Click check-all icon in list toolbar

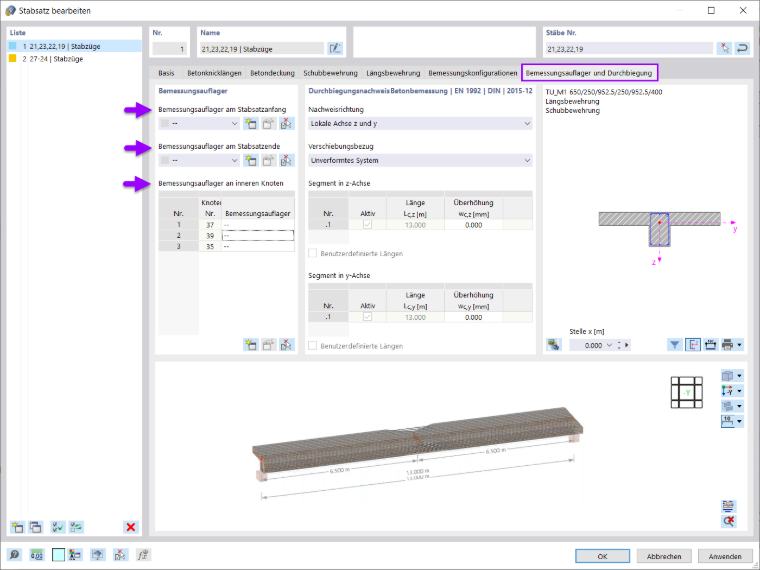pos(58,527)
